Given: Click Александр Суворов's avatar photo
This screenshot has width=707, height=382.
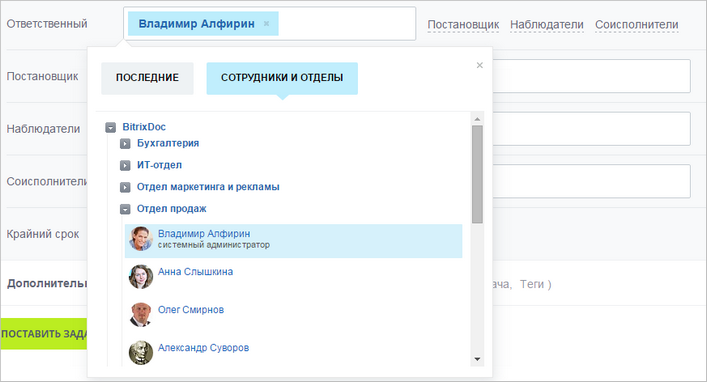Looking at the screenshot, I should click(x=141, y=352).
